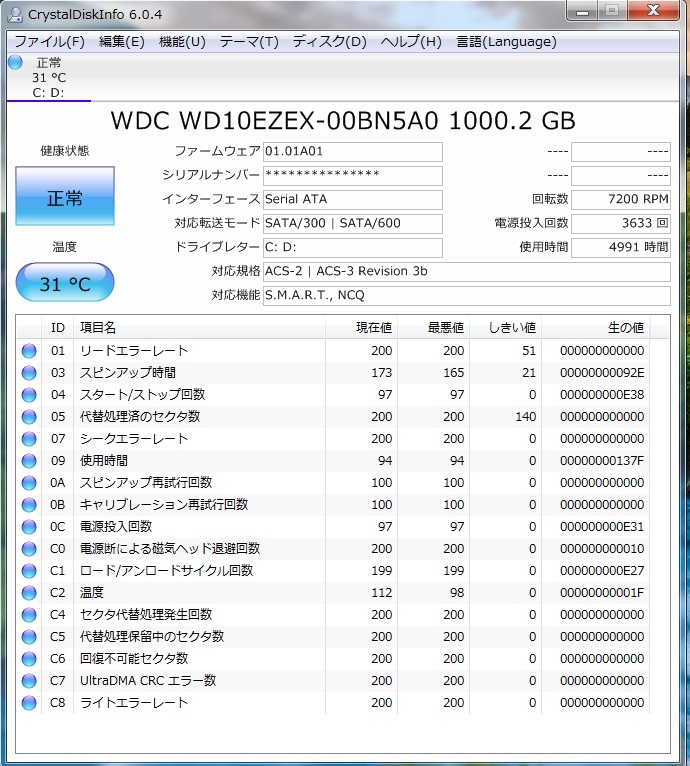
Task: Click the S.M.A.R.T., NCQ features field
Action: [467, 295]
